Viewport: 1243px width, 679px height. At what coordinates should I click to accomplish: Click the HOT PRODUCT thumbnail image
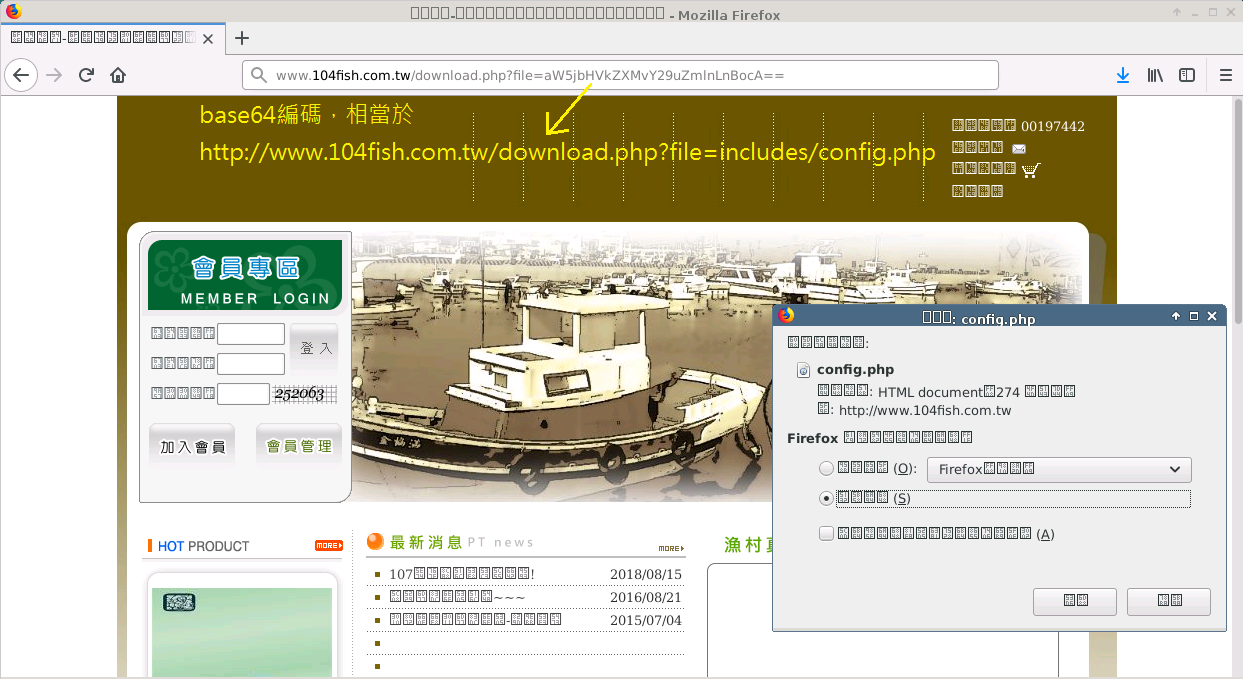[x=242, y=632]
